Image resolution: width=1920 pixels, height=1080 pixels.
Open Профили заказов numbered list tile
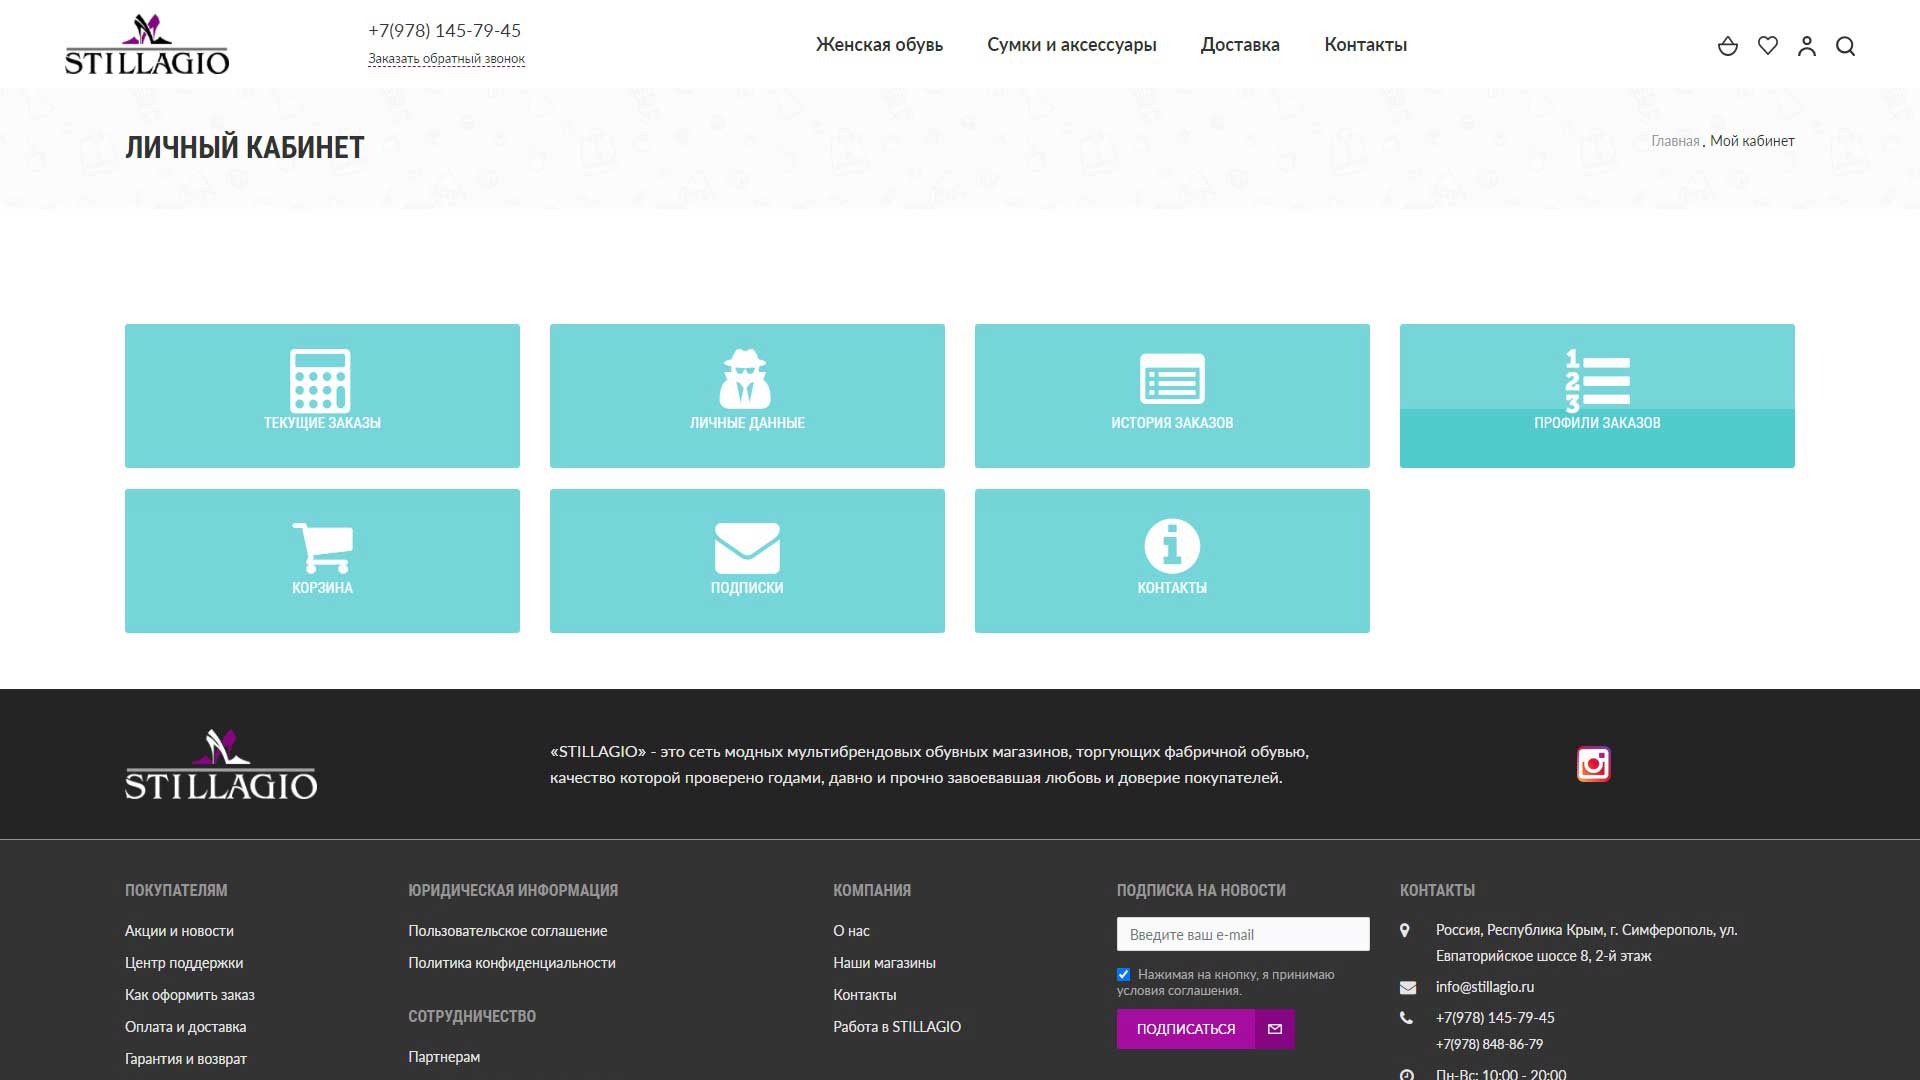tap(1597, 395)
